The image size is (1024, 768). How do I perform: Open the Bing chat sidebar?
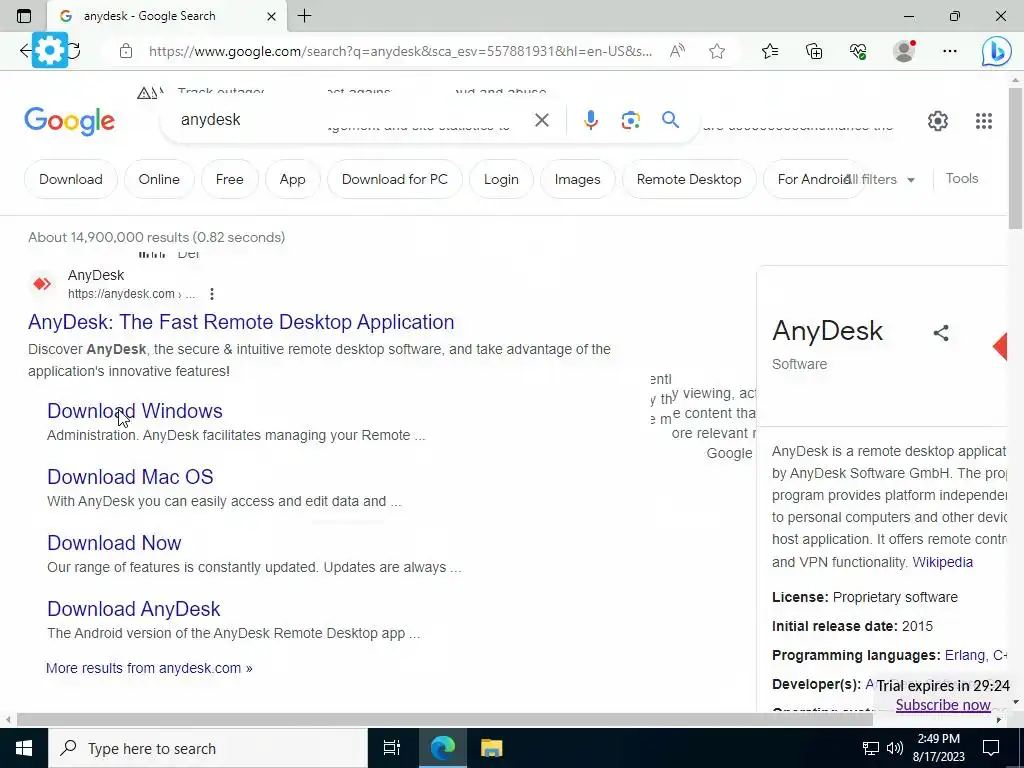coord(997,52)
